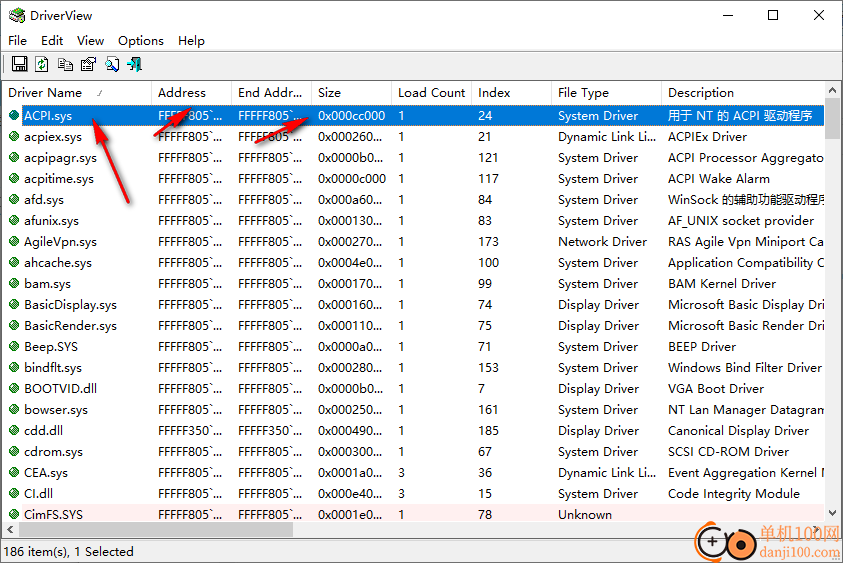Click the green icon beside AgileVpn.sys
Image resolution: width=843 pixels, height=563 pixels.
pyautogui.click(x=14, y=241)
